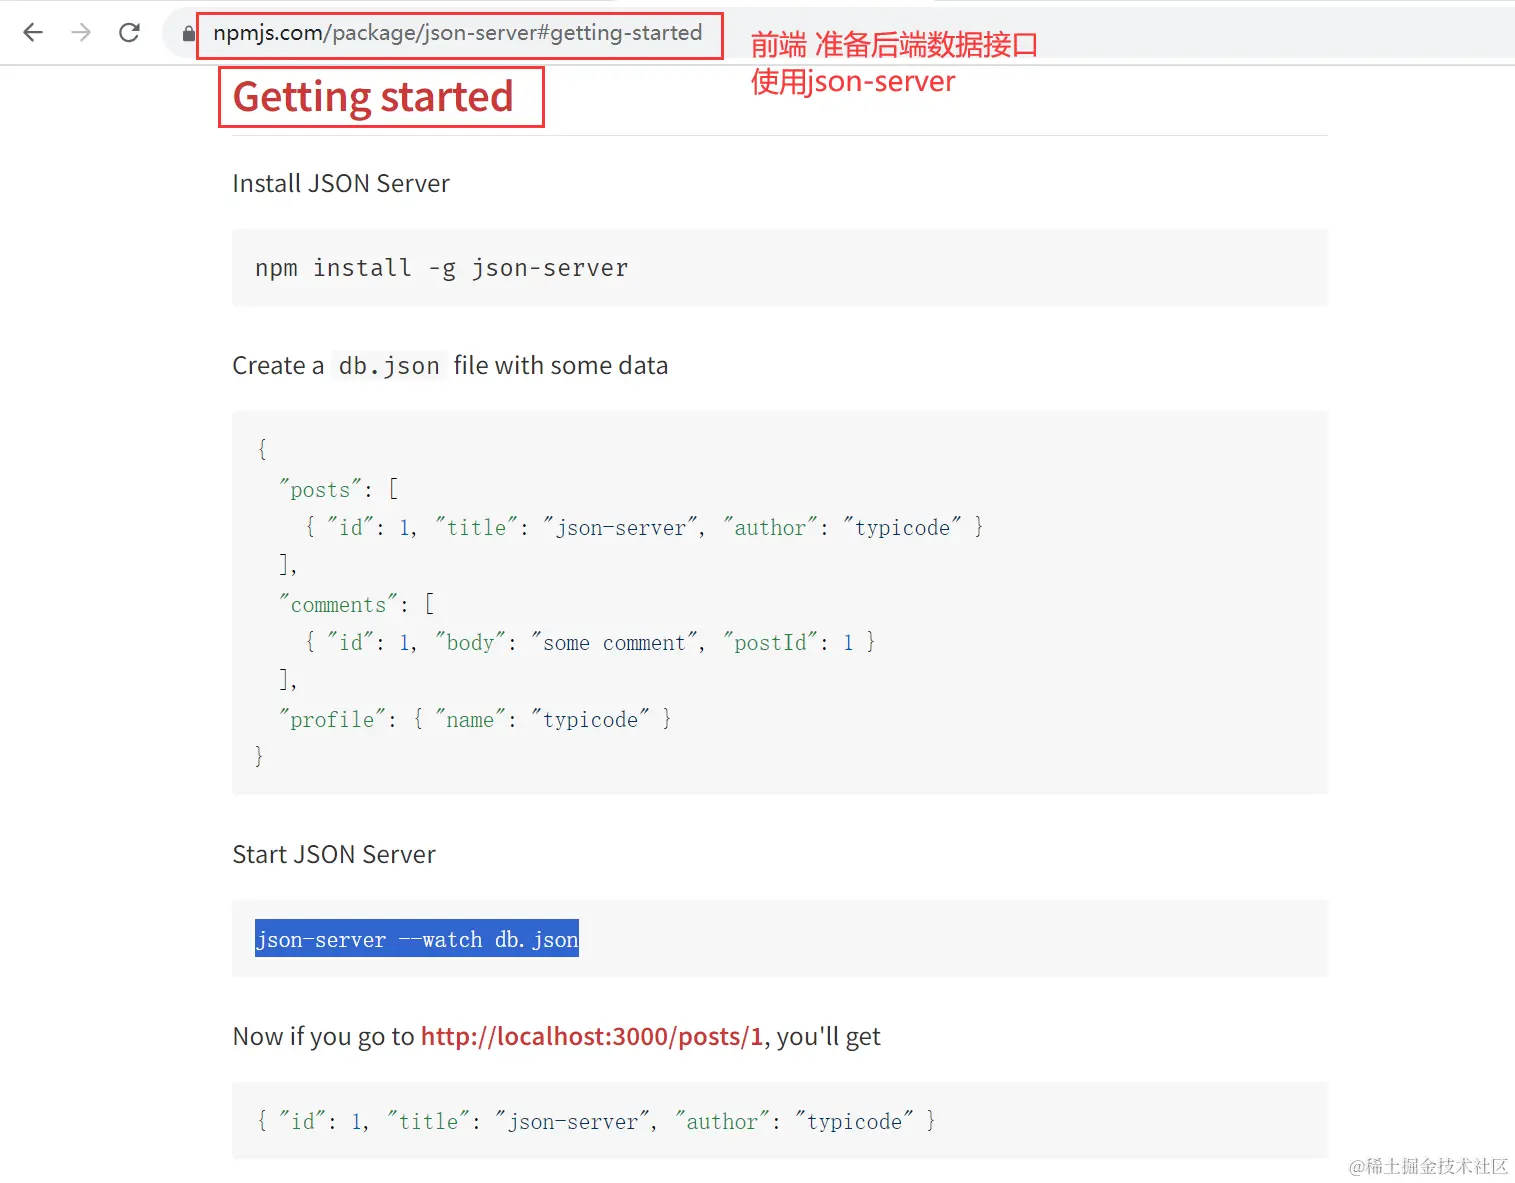Open the localhost:3000/posts/1 link
The width and height of the screenshot is (1515, 1183).
coord(592,1036)
